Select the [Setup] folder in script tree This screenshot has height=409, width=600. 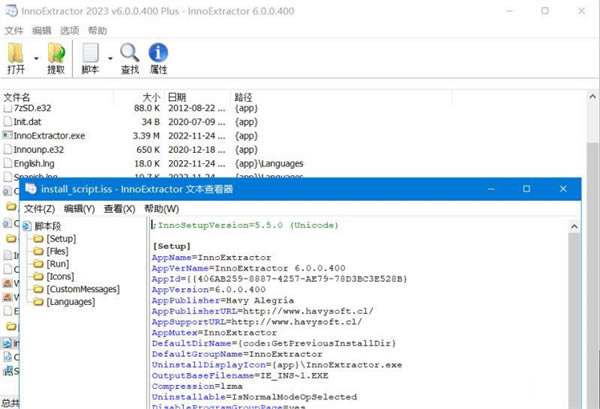(61, 239)
